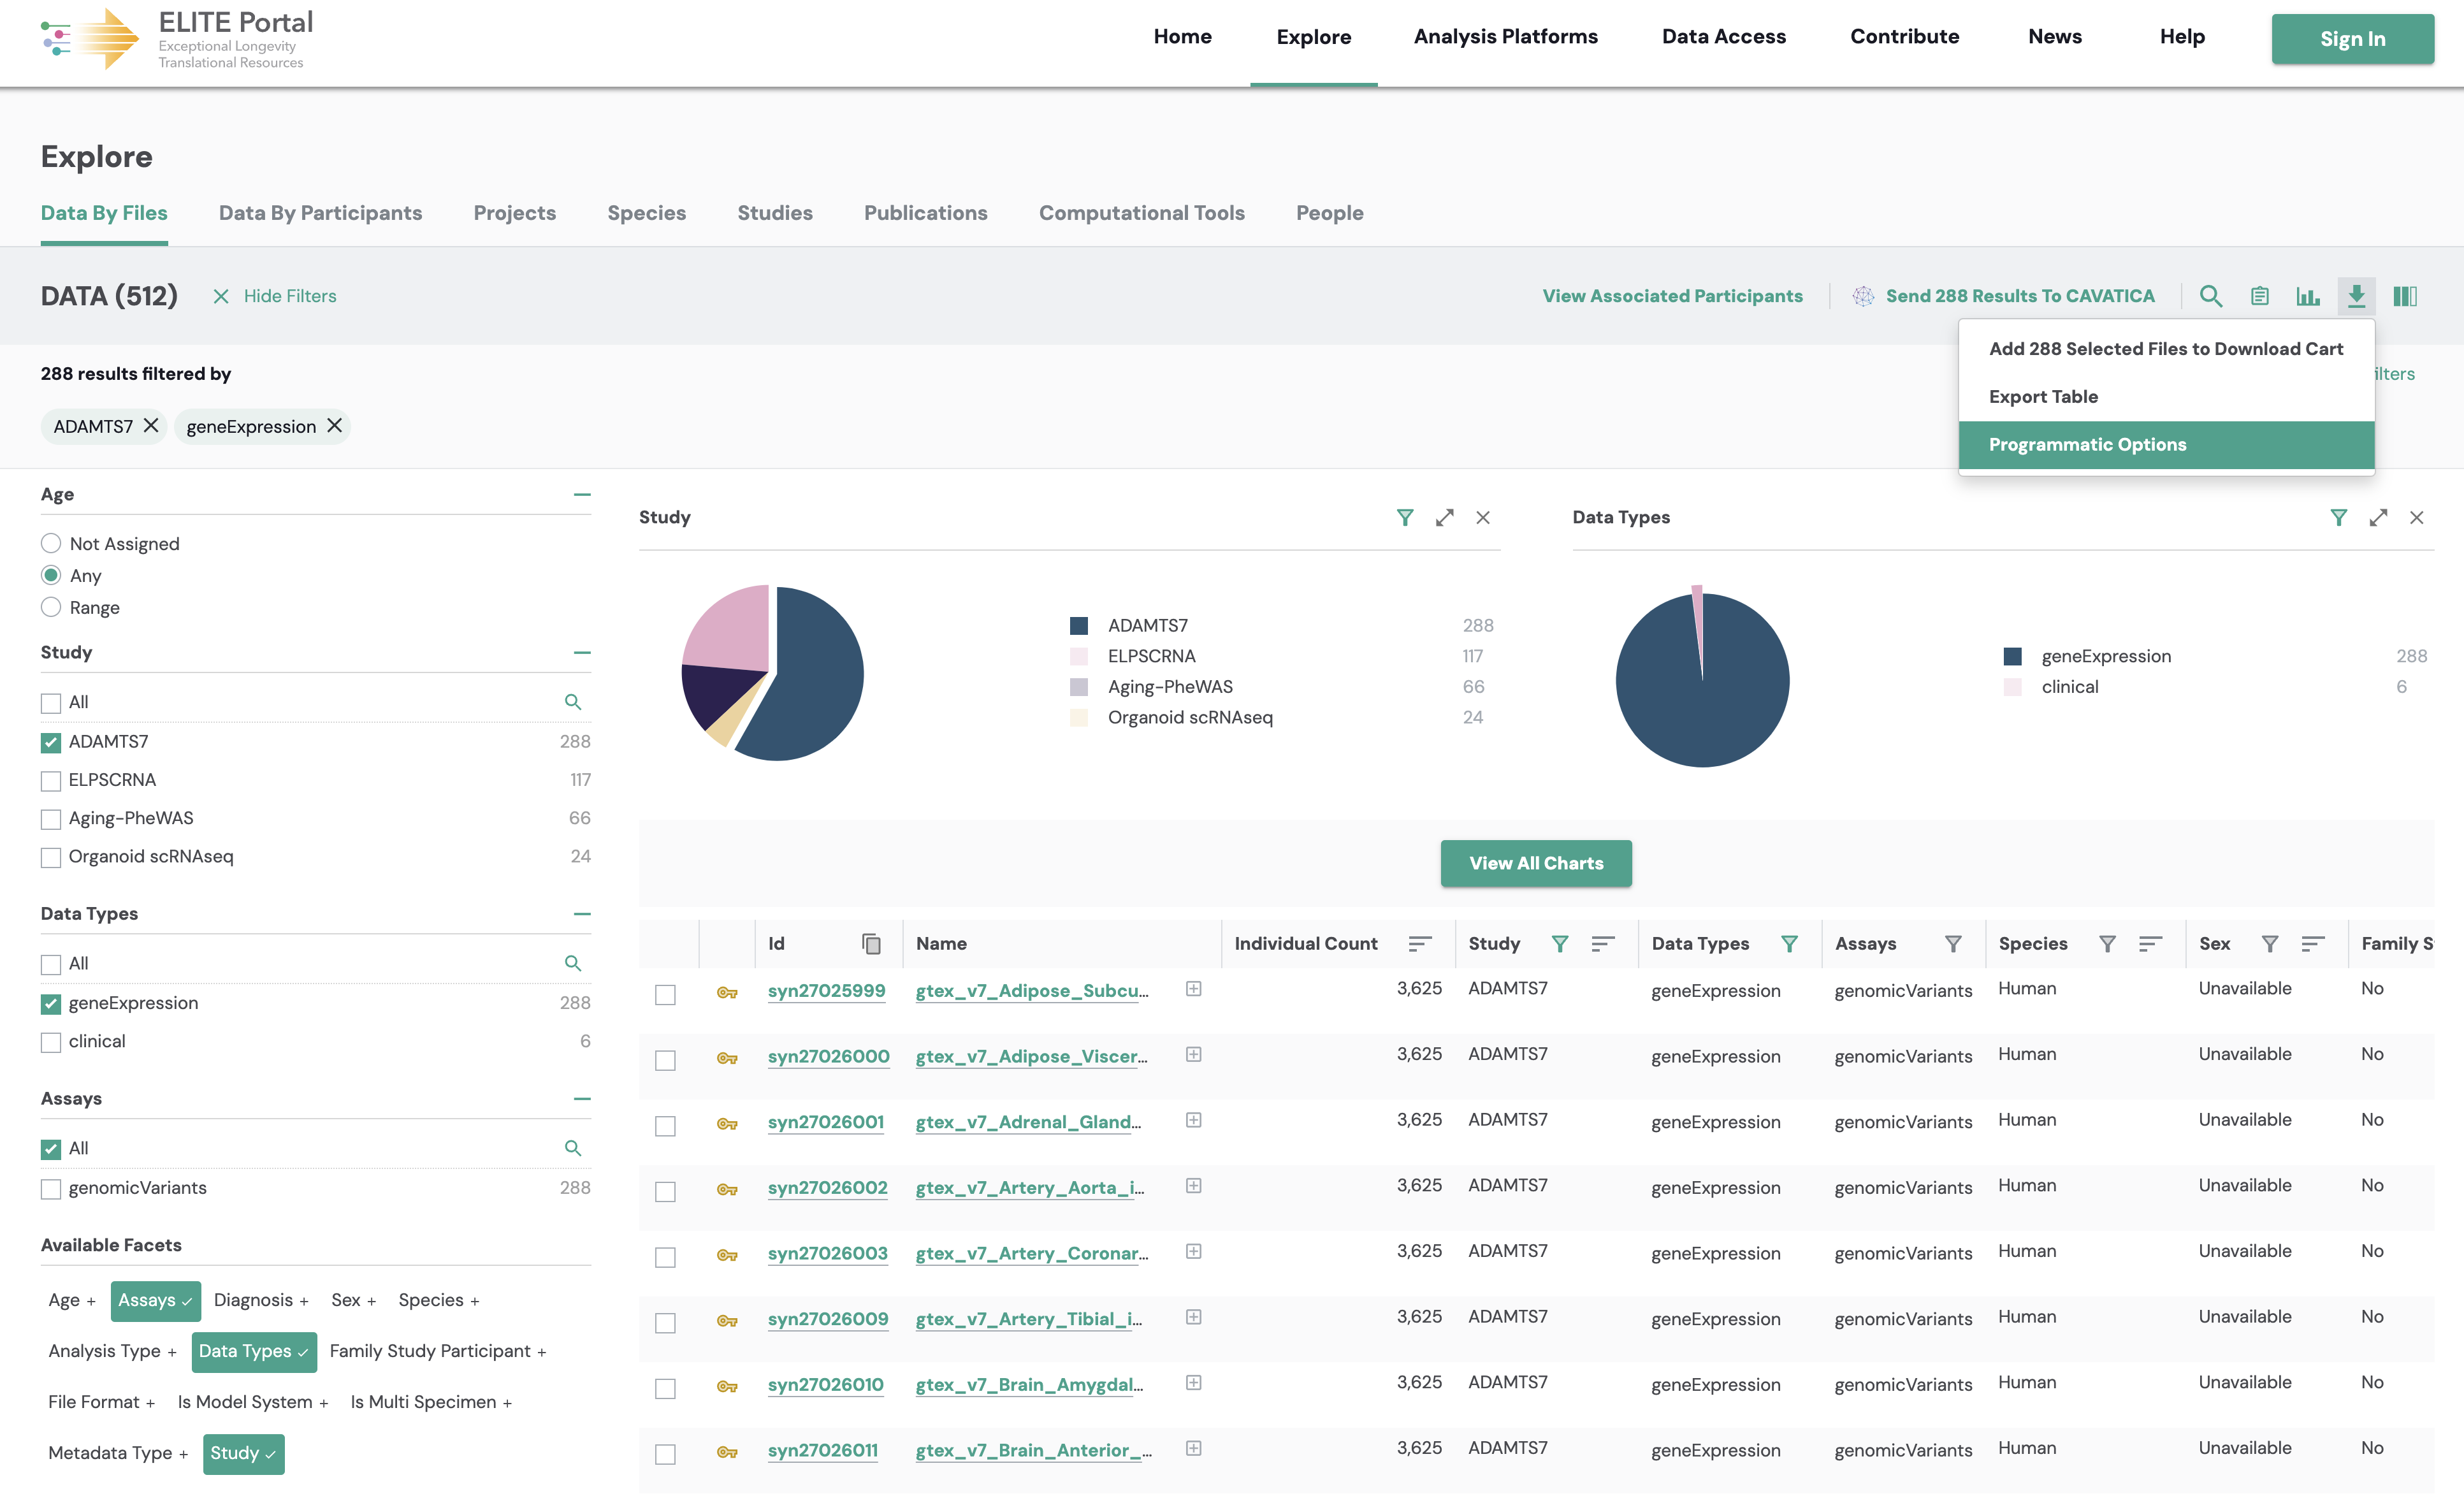
Task: Open the Computational Tools tab
Action: click(1141, 213)
